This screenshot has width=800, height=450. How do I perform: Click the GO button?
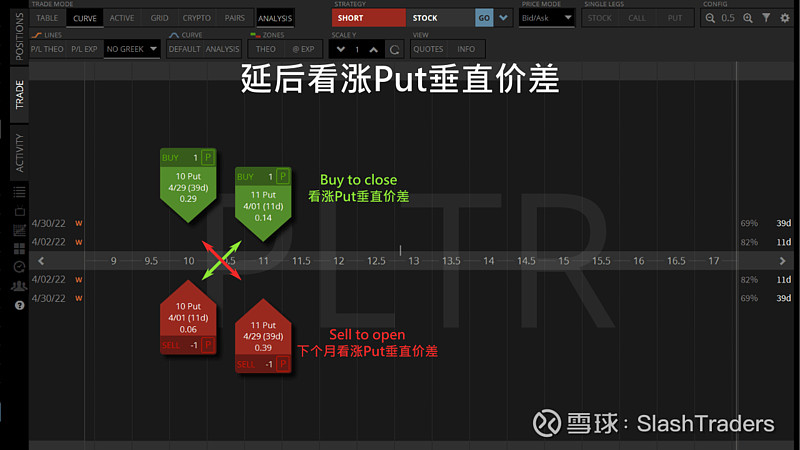pyautogui.click(x=484, y=18)
